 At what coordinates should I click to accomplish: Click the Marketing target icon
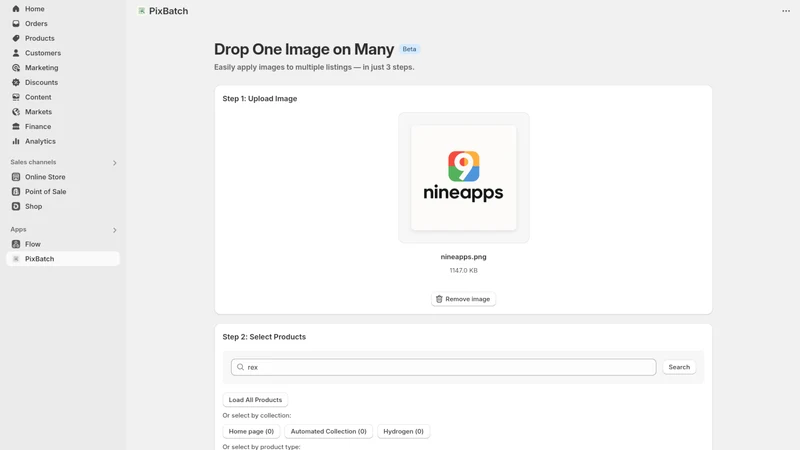pyautogui.click(x=16, y=68)
